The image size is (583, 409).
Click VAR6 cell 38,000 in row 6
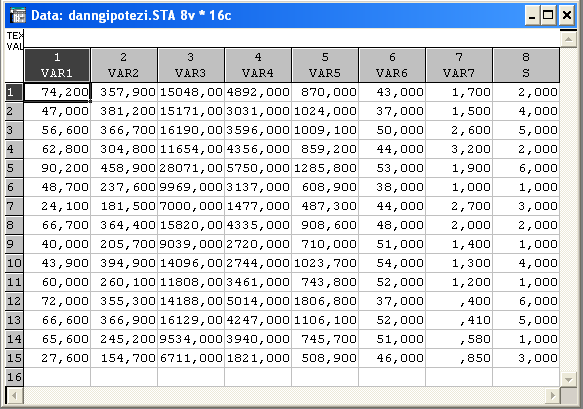[392, 187]
